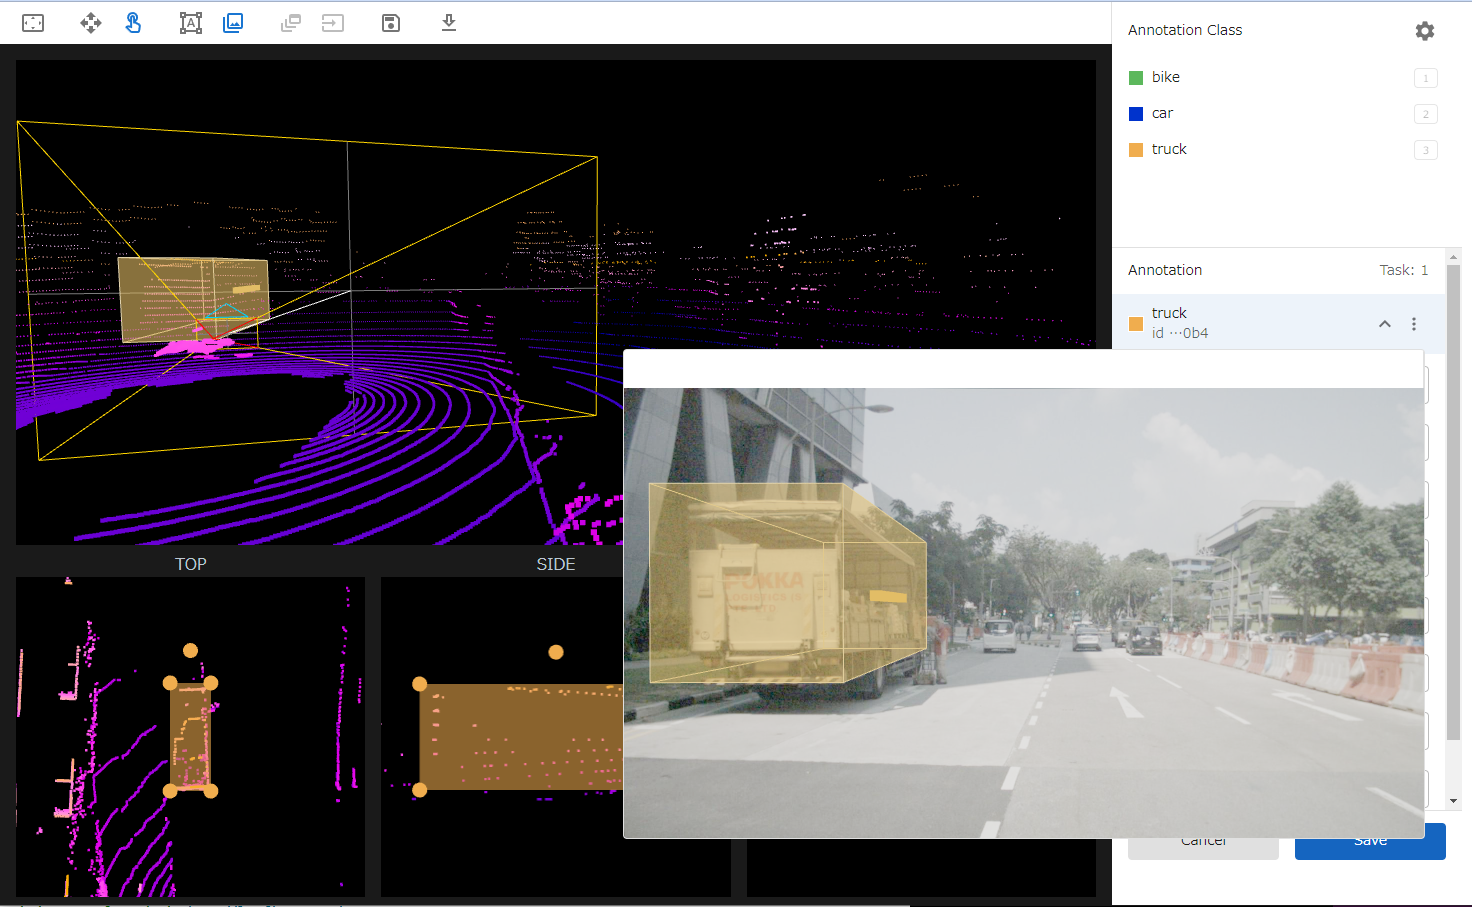Toggle the annotation label display icon
This screenshot has width=1472, height=907.
[191, 23]
